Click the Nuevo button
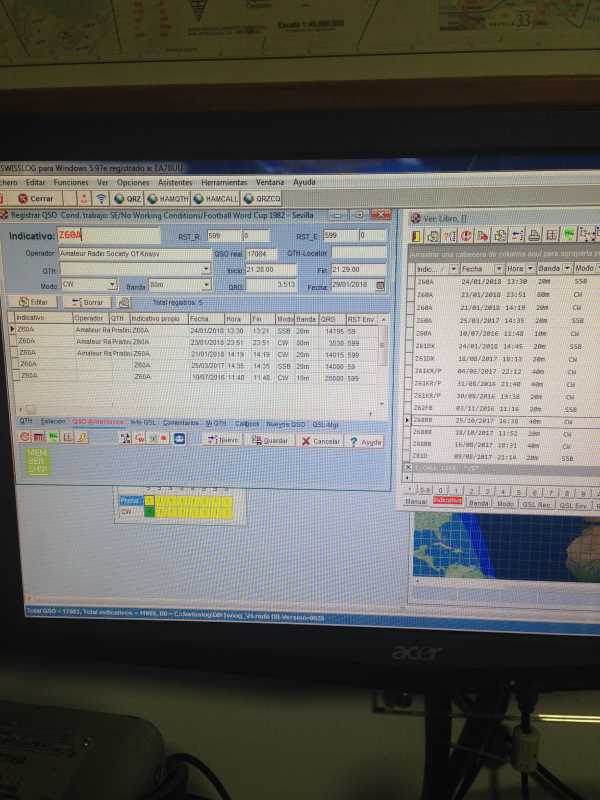The image size is (600, 800). coord(222,440)
